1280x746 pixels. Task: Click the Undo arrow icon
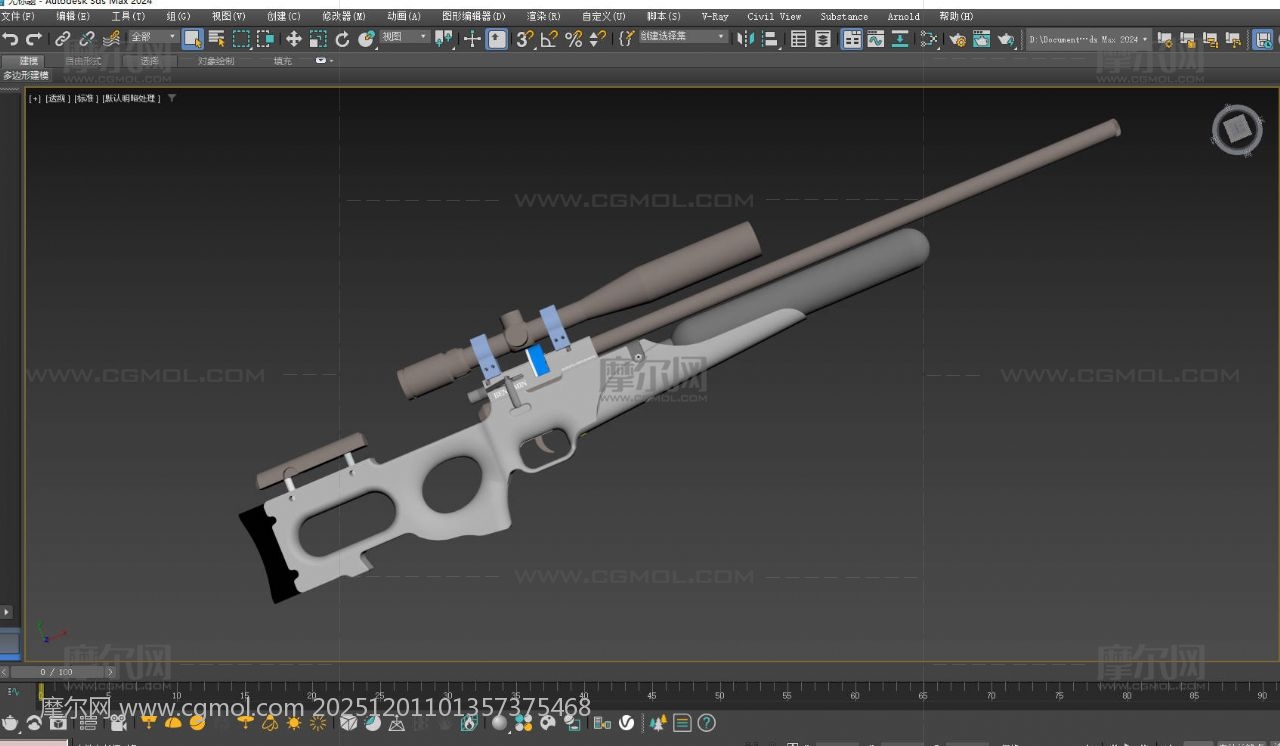coord(10,39)
